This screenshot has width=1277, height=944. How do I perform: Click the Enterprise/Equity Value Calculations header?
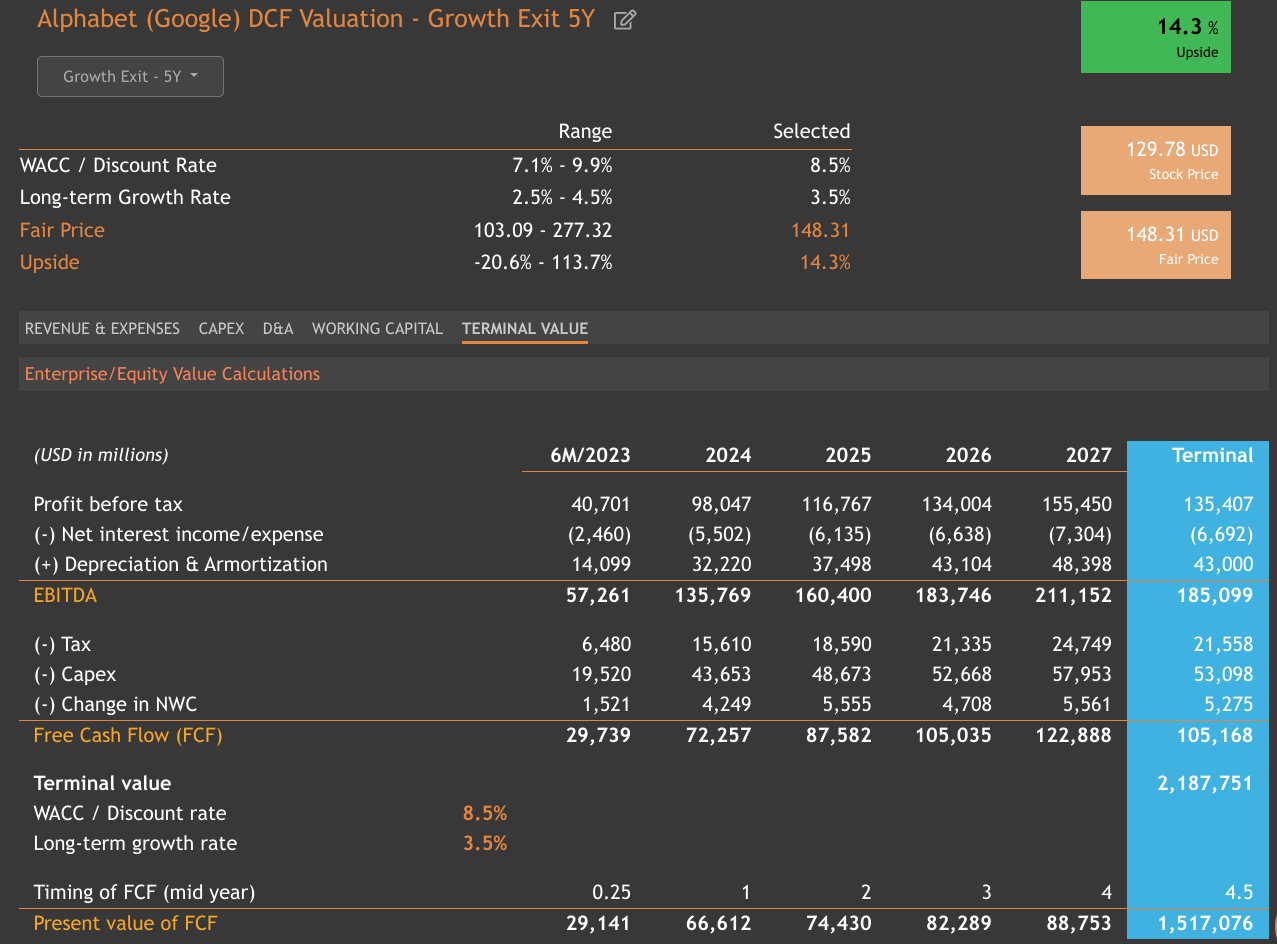pos(172,374)
